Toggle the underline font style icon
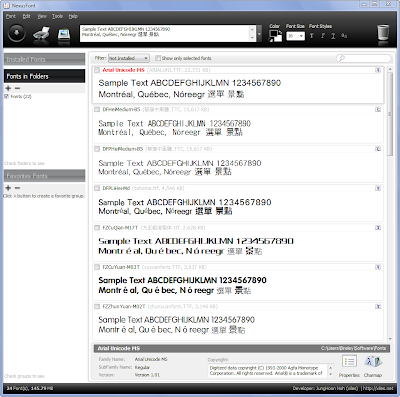 [333, 36]
